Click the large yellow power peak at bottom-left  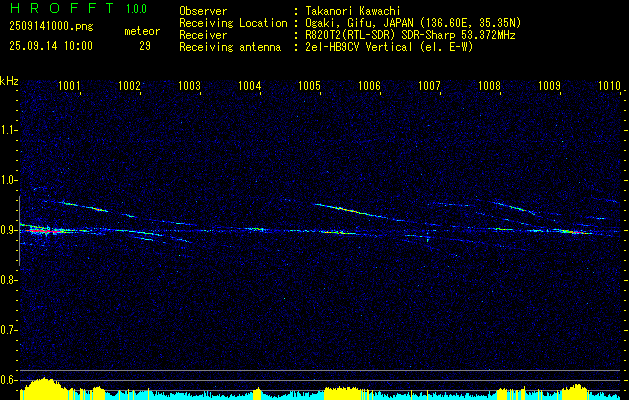pyautogui.click(x=40, y=388)
